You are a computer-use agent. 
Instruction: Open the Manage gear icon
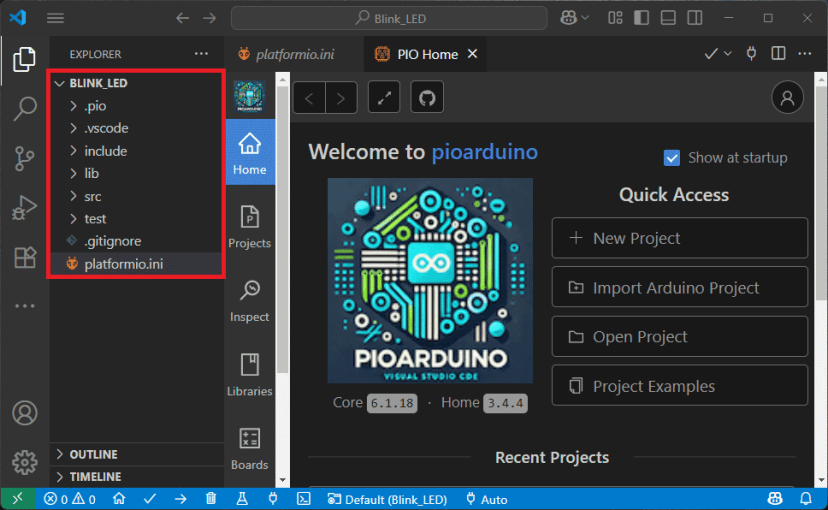pyautogui.click(x=24, y=462)
